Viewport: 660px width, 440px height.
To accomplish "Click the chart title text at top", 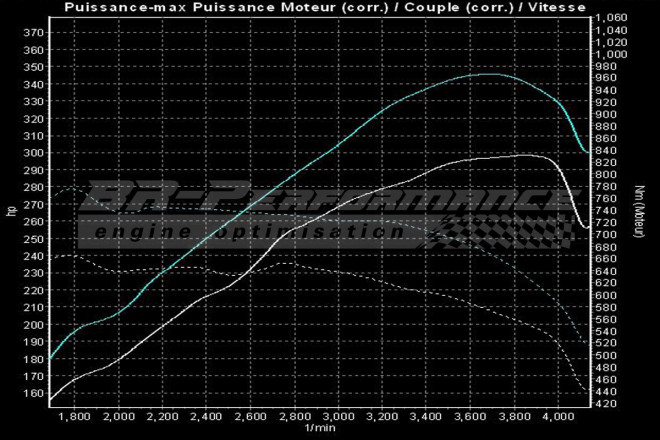I will click(330, 7).
